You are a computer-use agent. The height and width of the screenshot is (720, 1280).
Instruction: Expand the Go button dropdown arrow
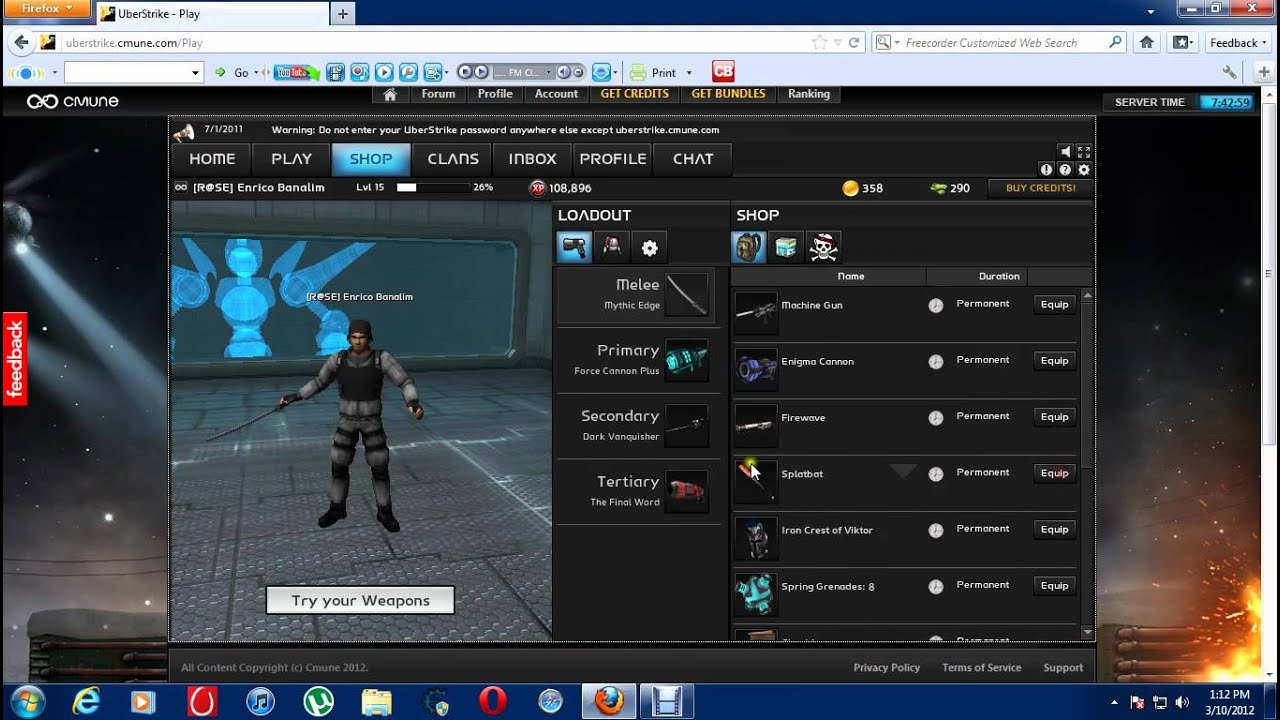[x=256, y=73]
